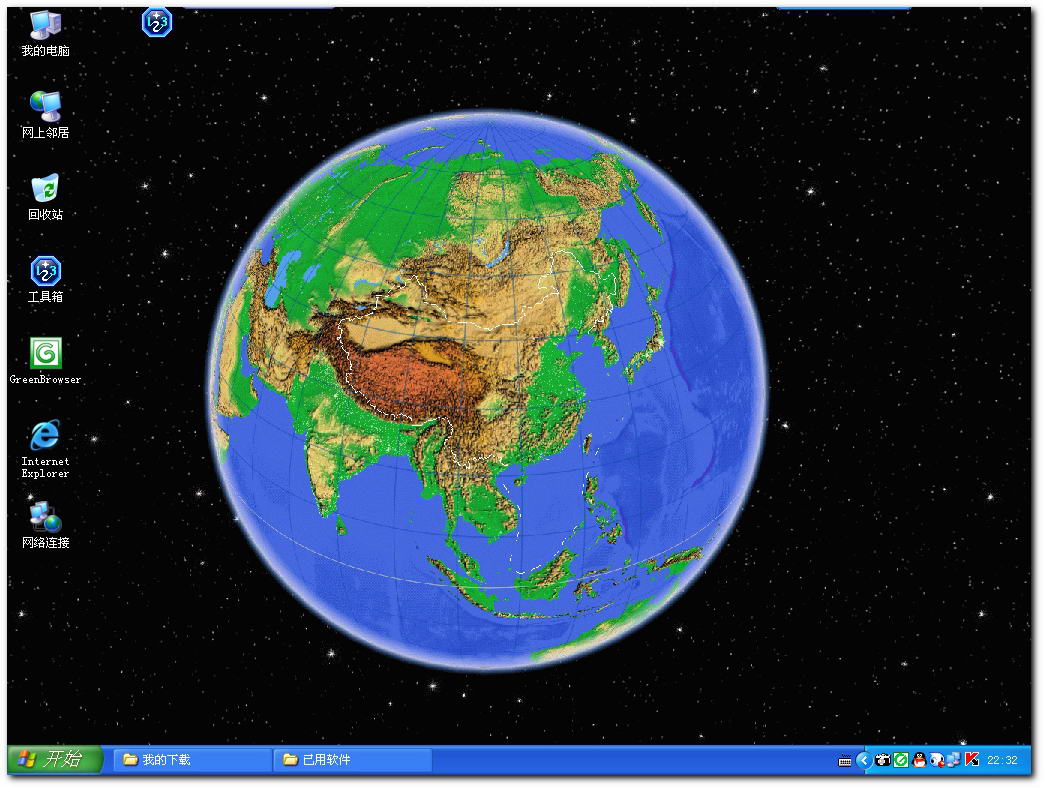
Task: Click the unlabeled 123 icon at top
Action: point(156,22)
